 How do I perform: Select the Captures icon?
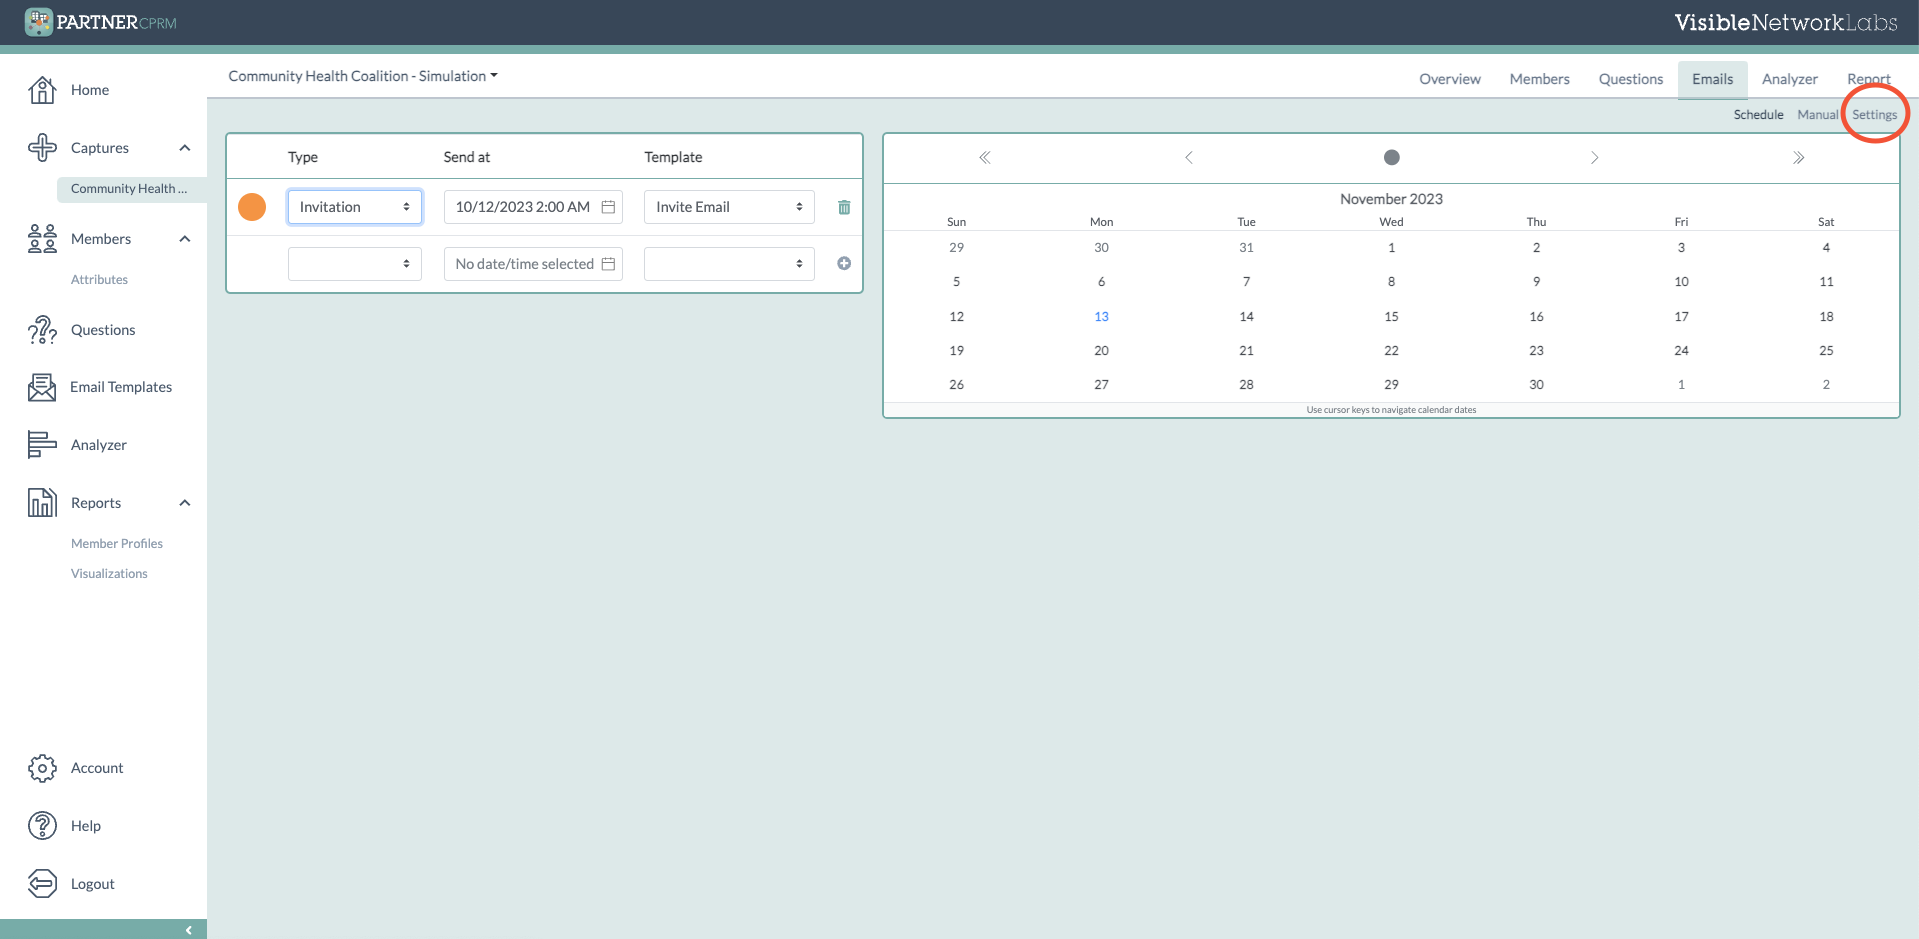coord(42,147)
